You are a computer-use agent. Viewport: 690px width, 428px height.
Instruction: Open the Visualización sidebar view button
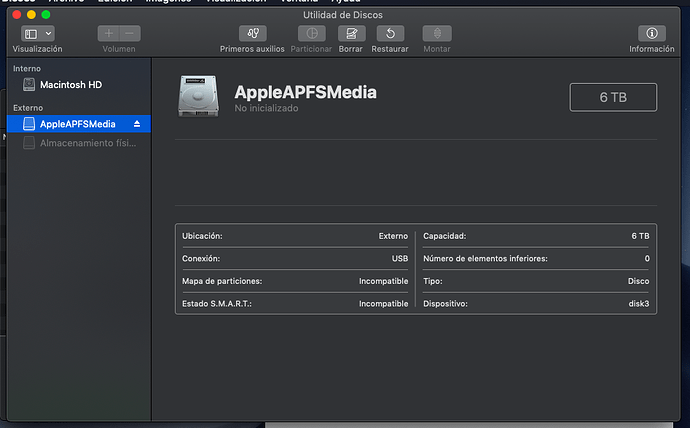tap(31, 34)
